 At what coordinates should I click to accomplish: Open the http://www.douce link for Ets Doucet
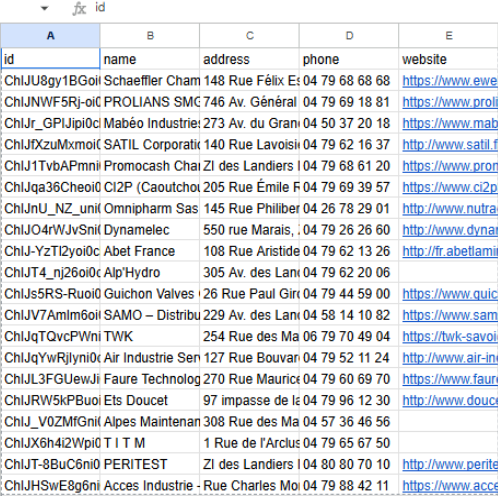pos(450,401)
